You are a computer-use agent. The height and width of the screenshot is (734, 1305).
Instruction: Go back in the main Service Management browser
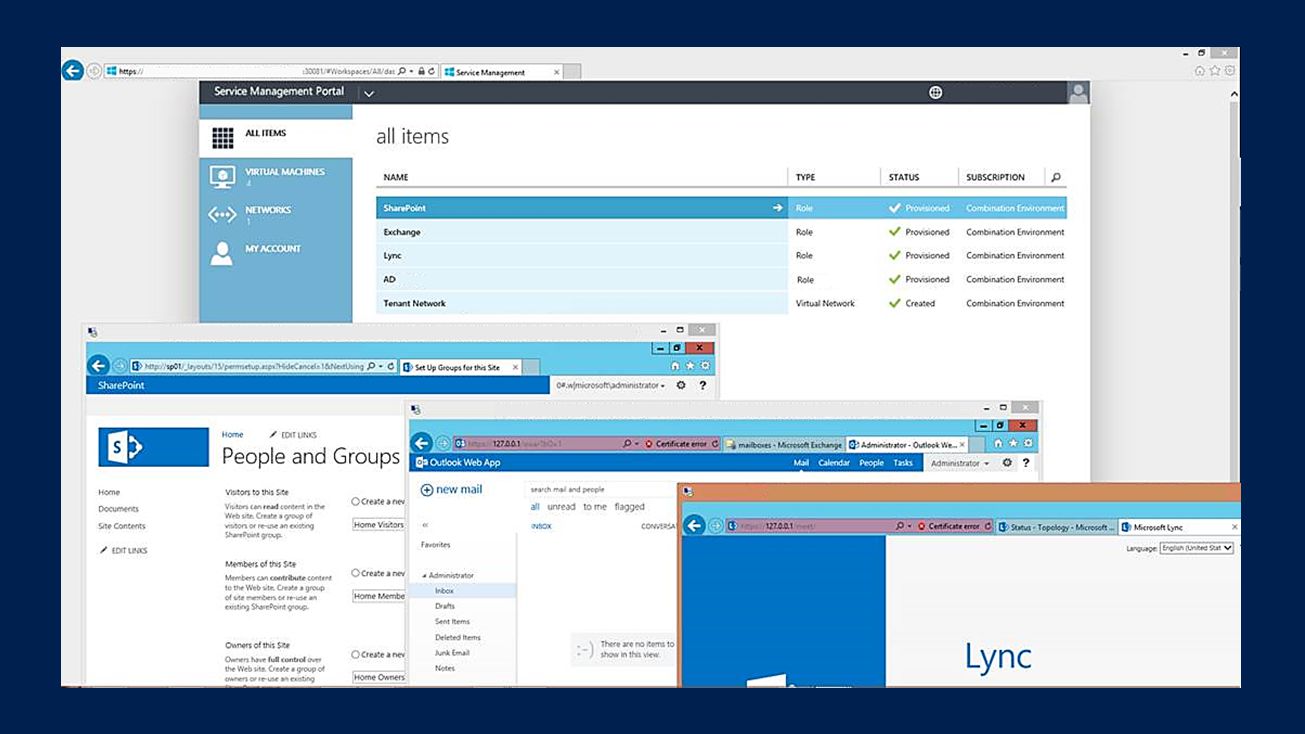coord(72,70)
